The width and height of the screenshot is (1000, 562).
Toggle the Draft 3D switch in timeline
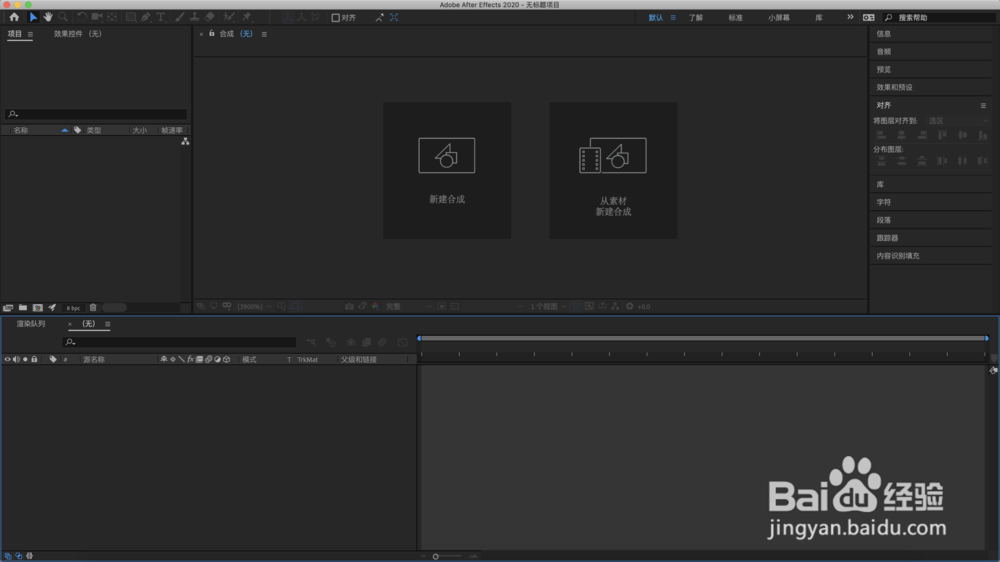point(331,343)
